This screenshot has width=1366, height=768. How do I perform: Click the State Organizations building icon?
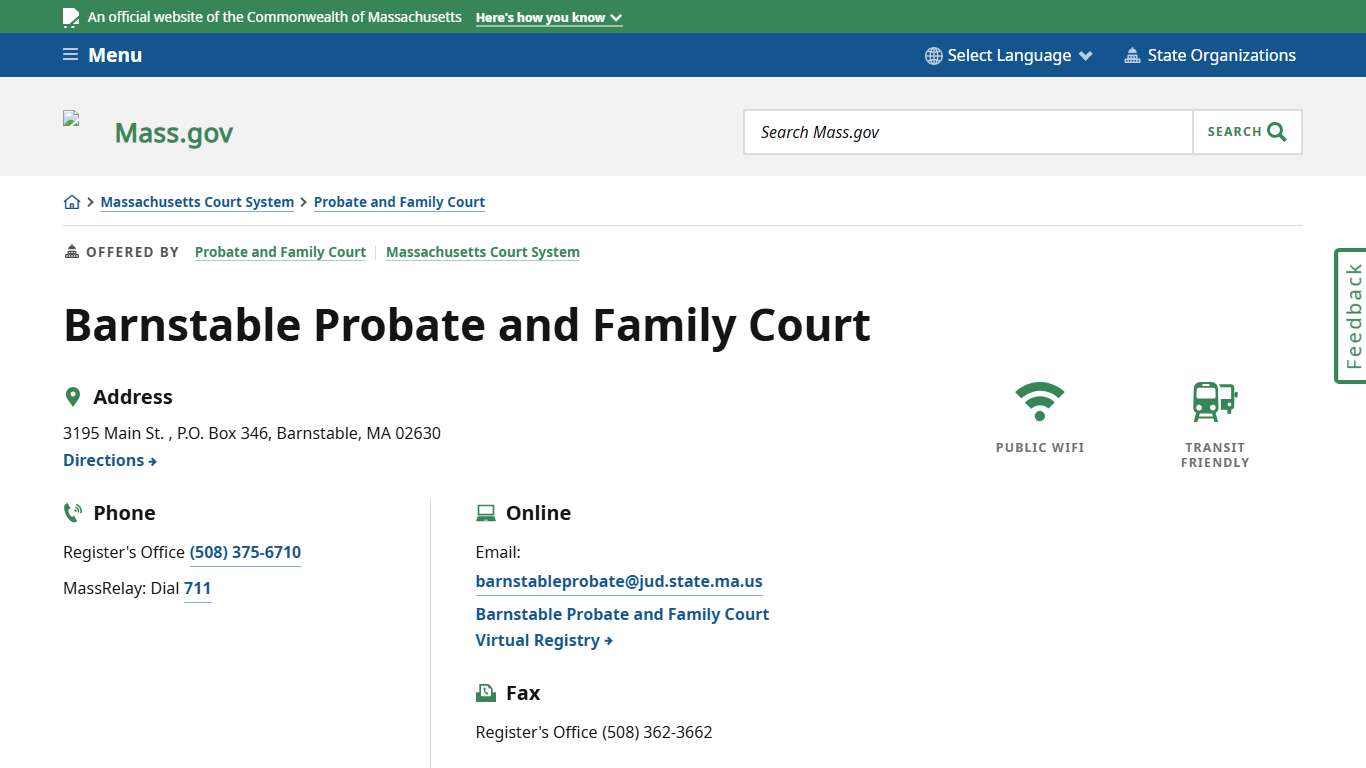click(x=1133, y=55)
